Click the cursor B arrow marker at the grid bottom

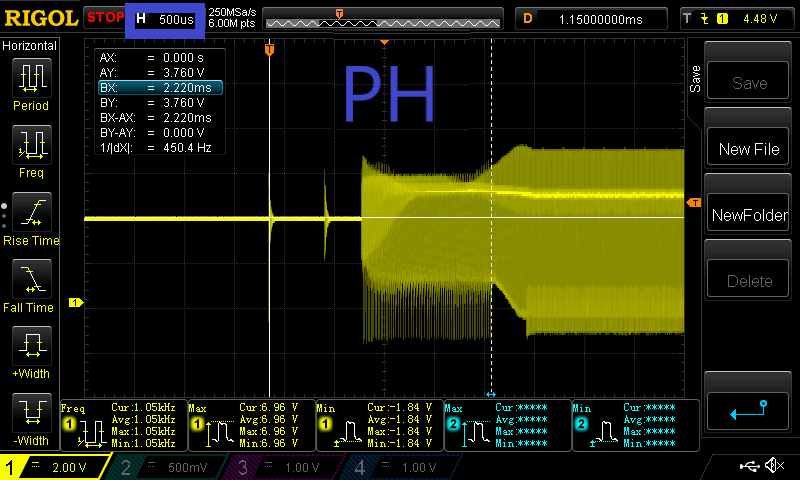(x=491, y=394)
